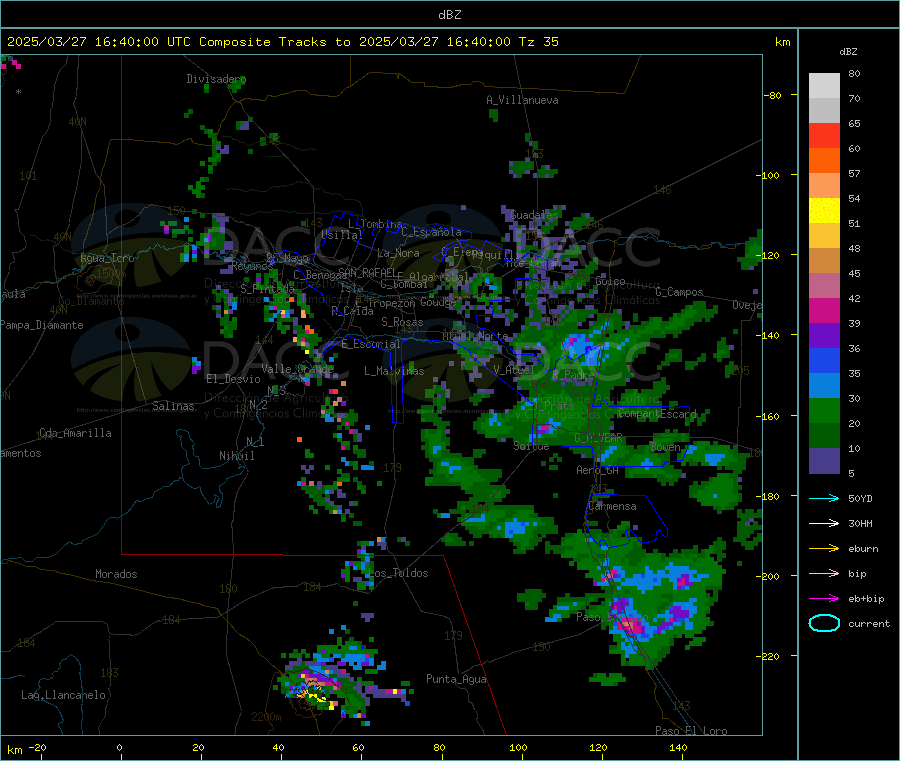Click the 'Morados' map label

pyautogui.click(x=116, y=574)
